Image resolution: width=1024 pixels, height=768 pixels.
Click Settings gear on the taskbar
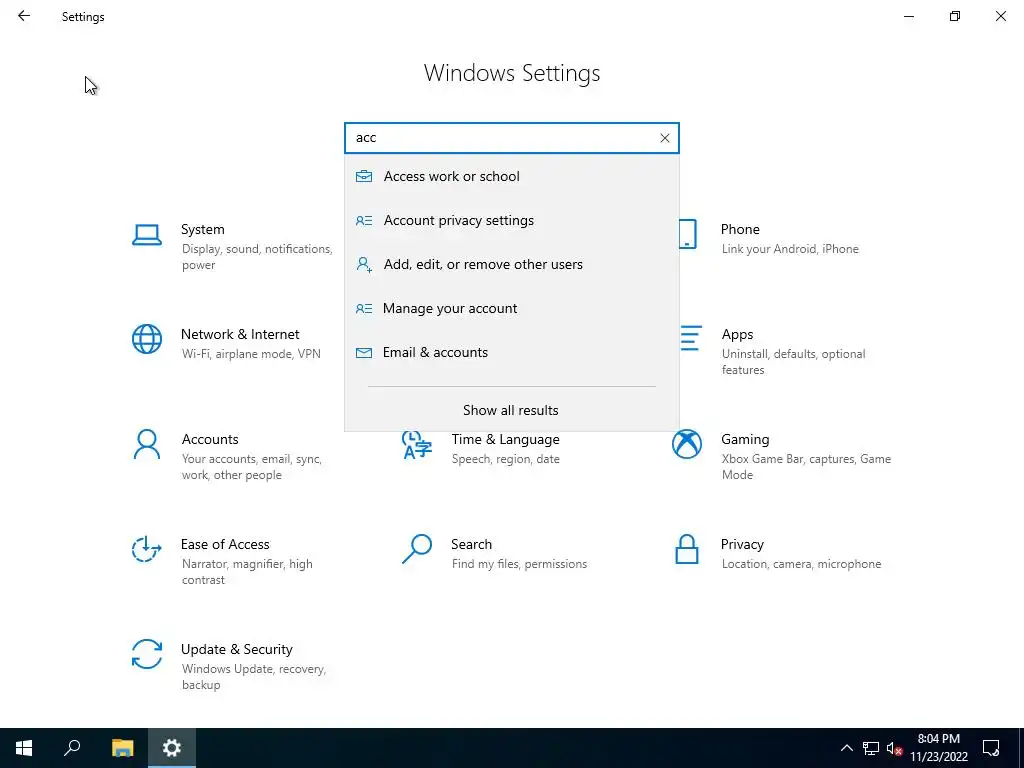pyautogui.click(x=172, y=748)
